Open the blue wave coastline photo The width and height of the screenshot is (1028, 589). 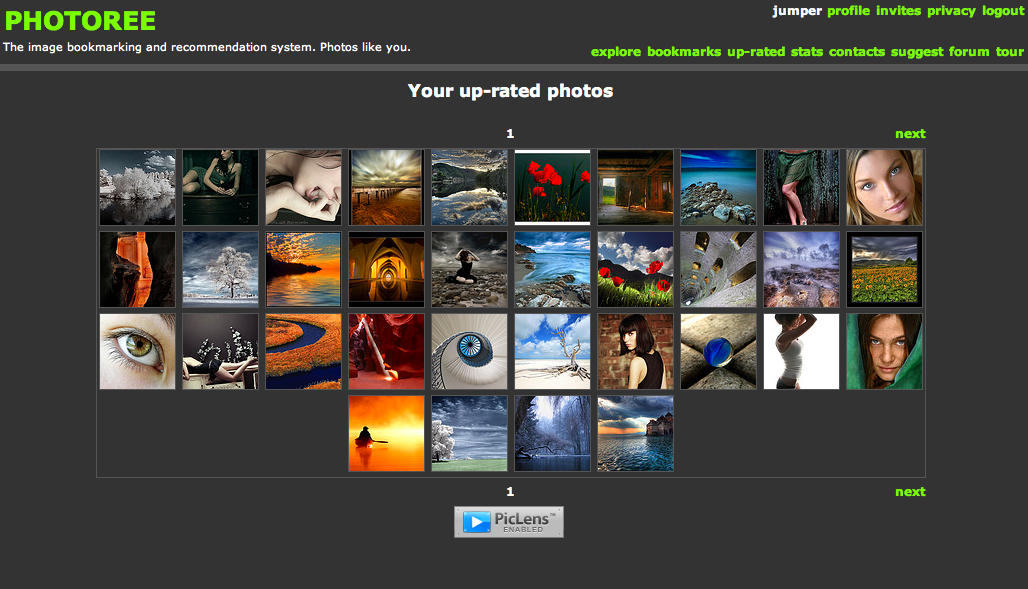[553, 270]
